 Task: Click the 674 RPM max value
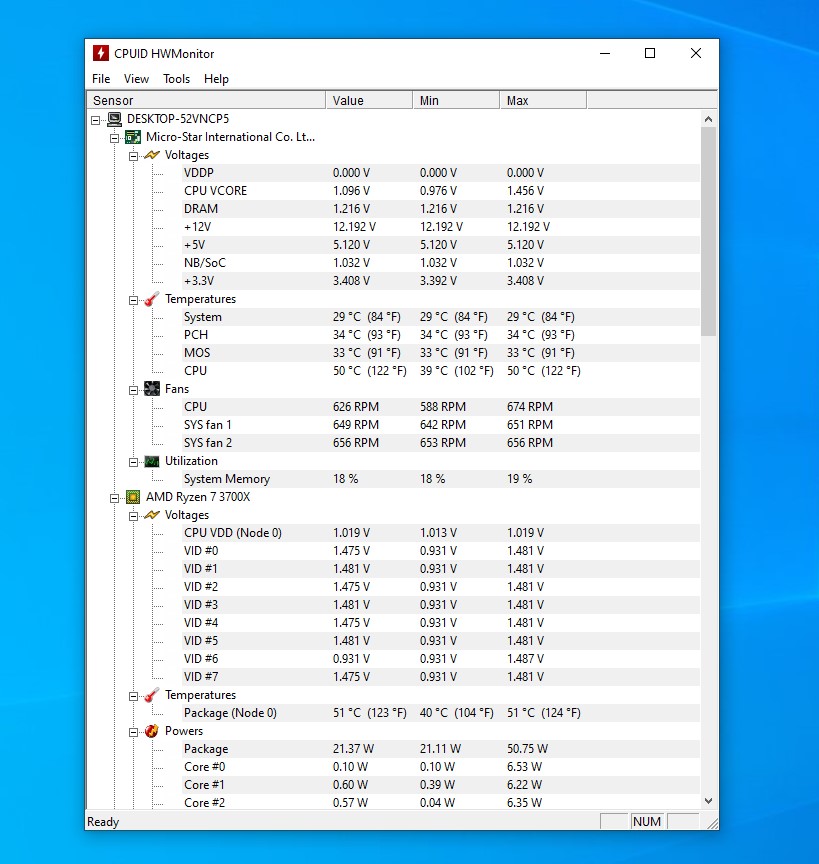(530, 407)
